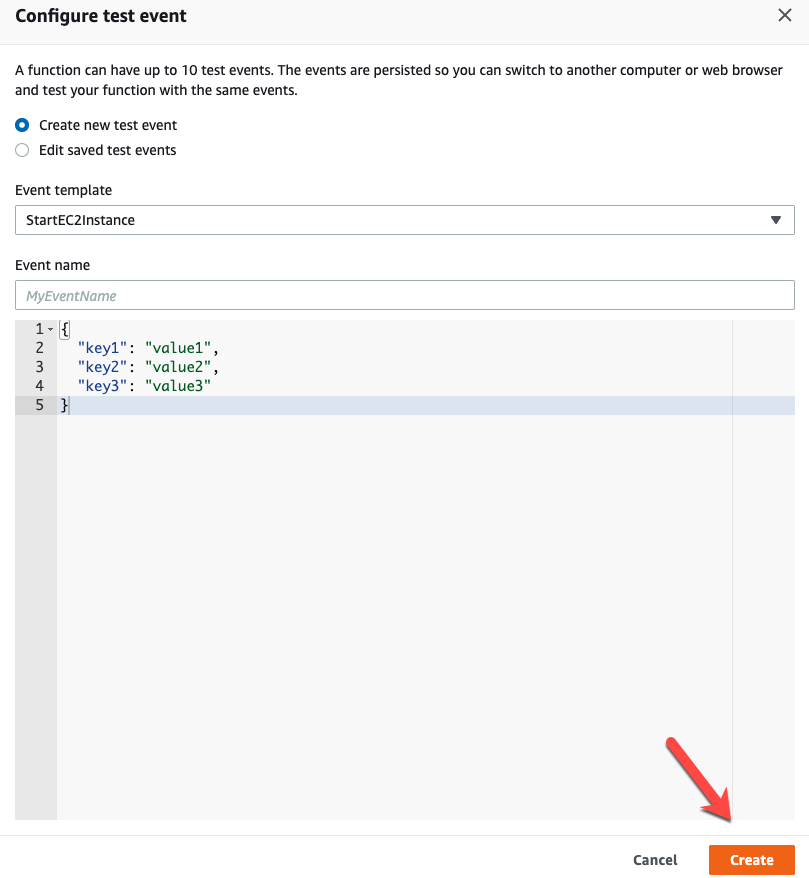Click the "key3" text in editor
Viewport: 809px width, 878px height.
coord(102,386)
